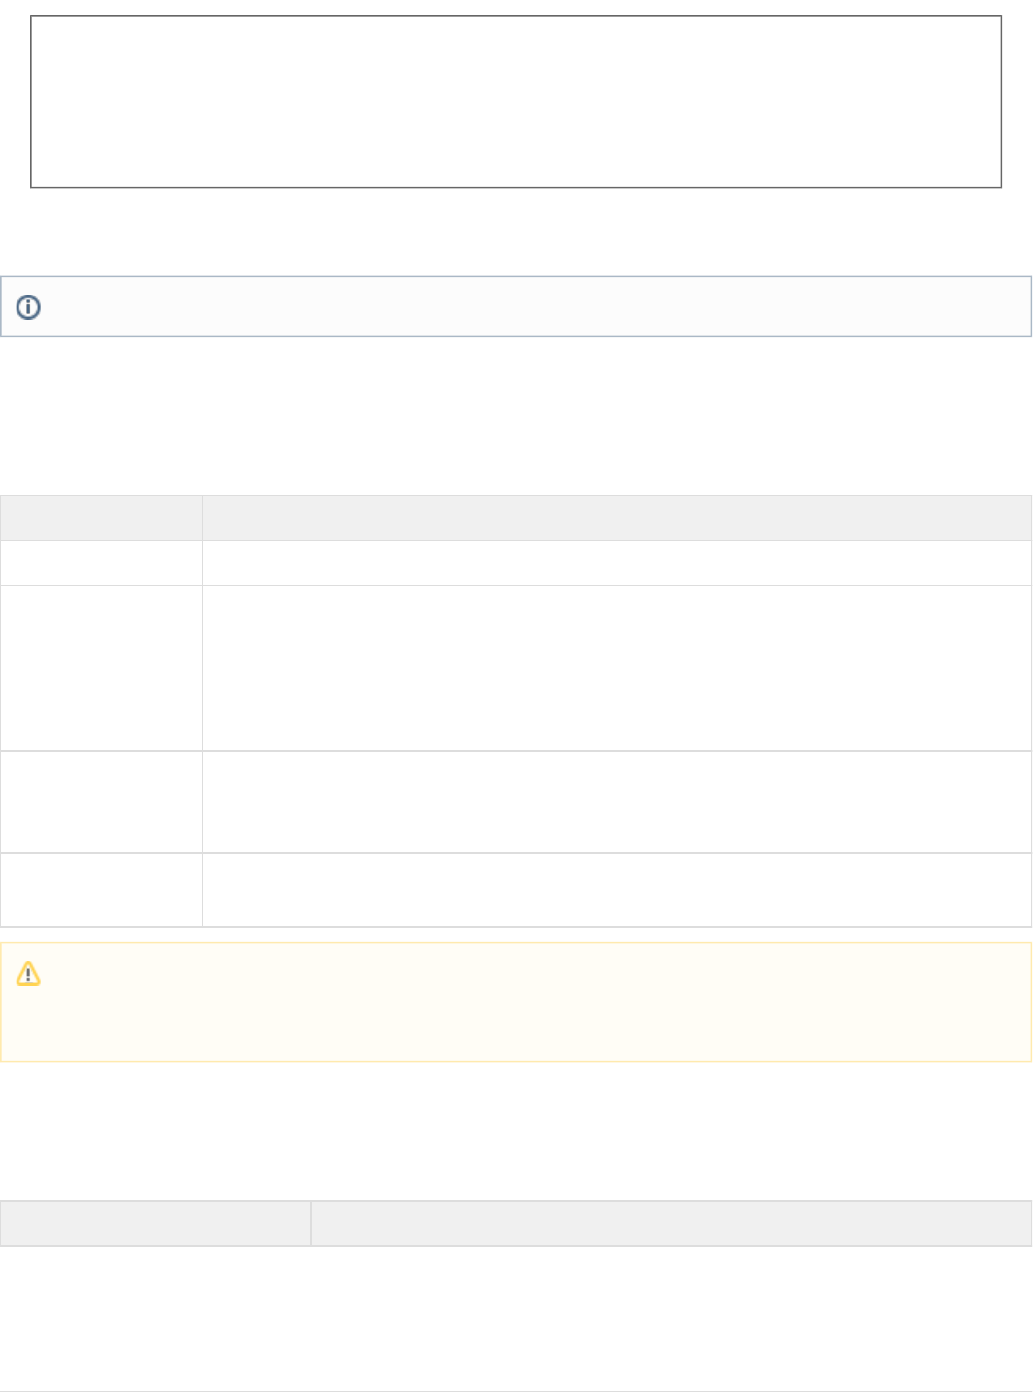Click inside the empty bordered box at top
The image size is (1033, 1392).
pyautogui.click(x=516, y=101)
